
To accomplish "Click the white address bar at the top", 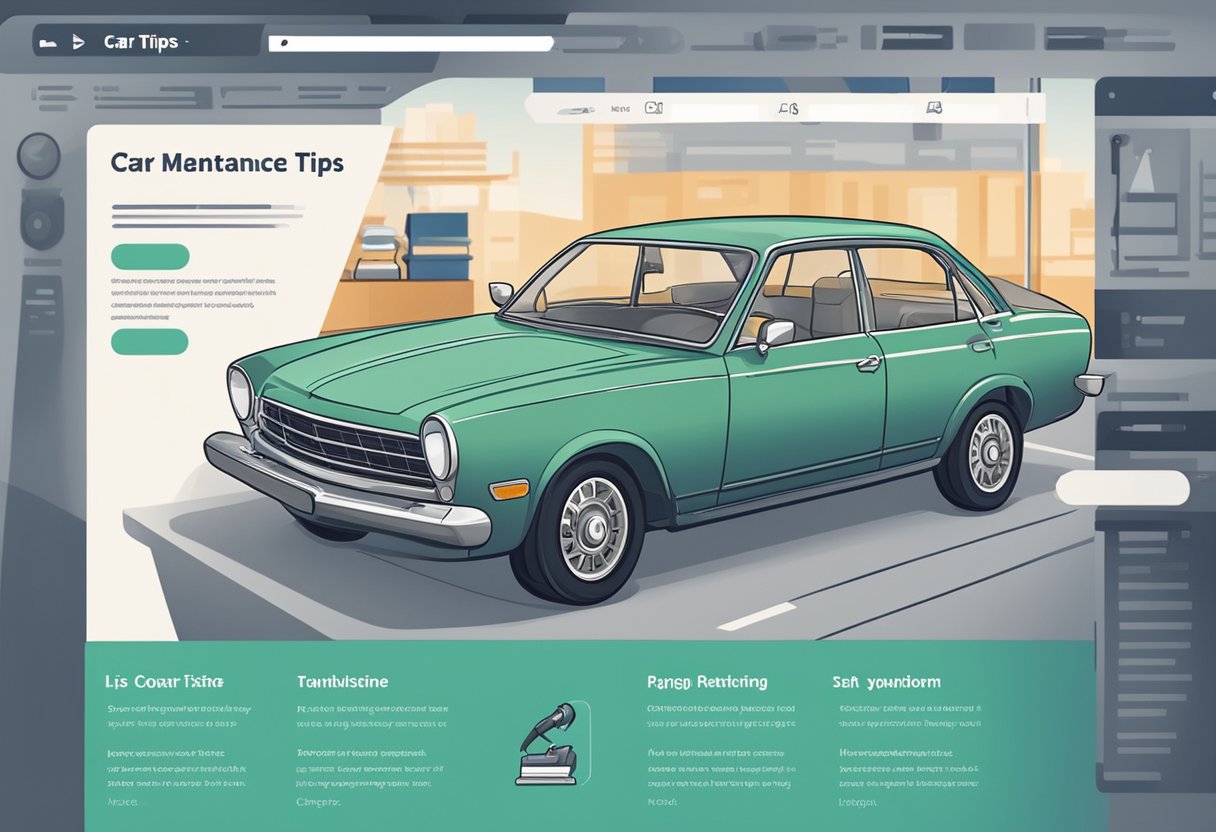I will pos(412,44).
